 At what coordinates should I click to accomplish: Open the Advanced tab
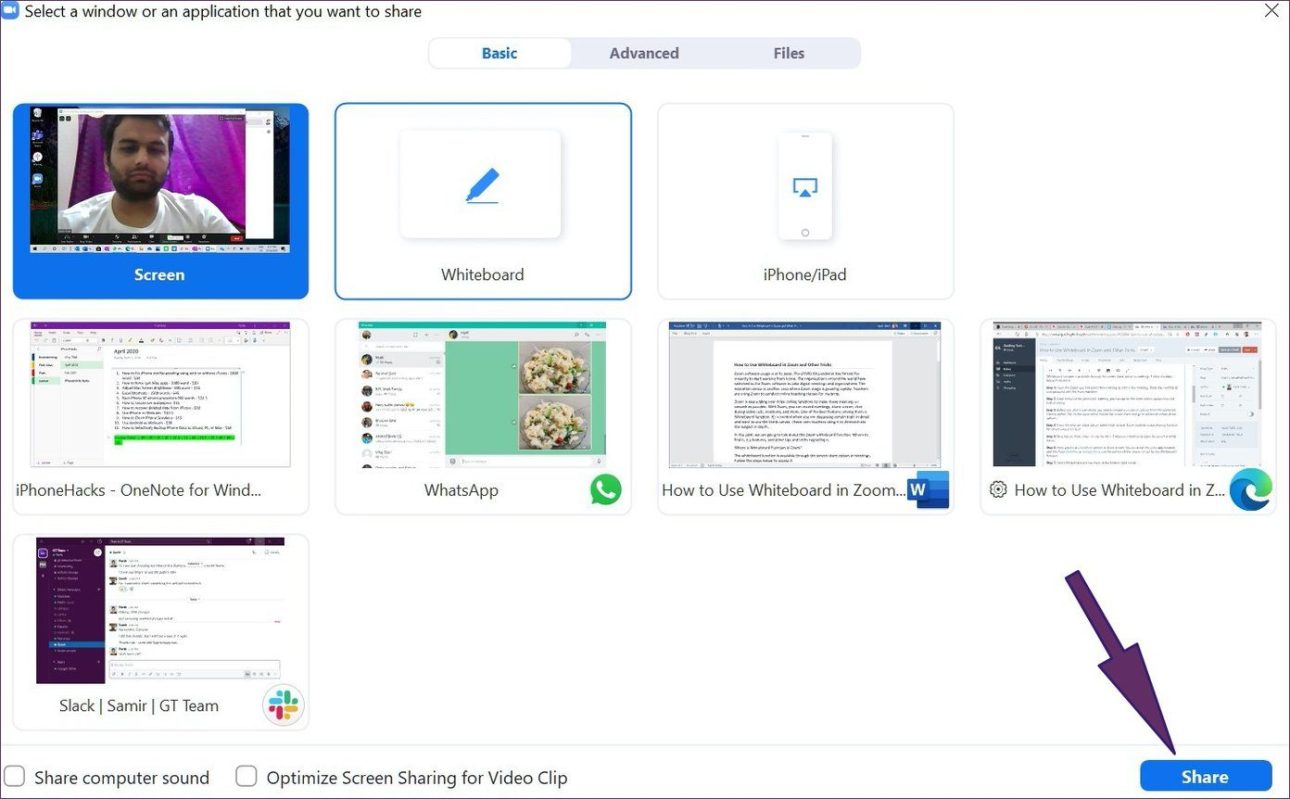coord(644,53)
